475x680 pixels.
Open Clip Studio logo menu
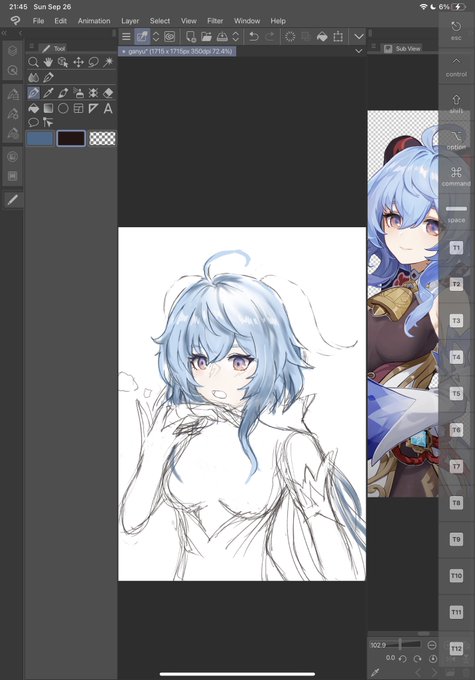15,20
